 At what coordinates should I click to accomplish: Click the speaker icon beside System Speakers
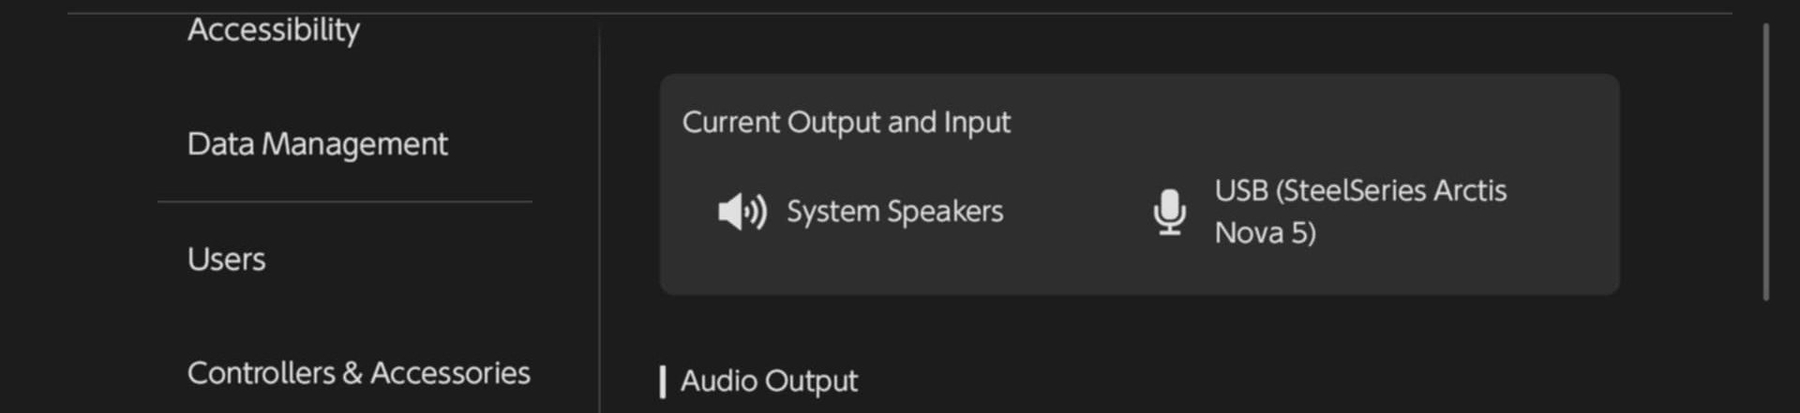click(742, 212)
